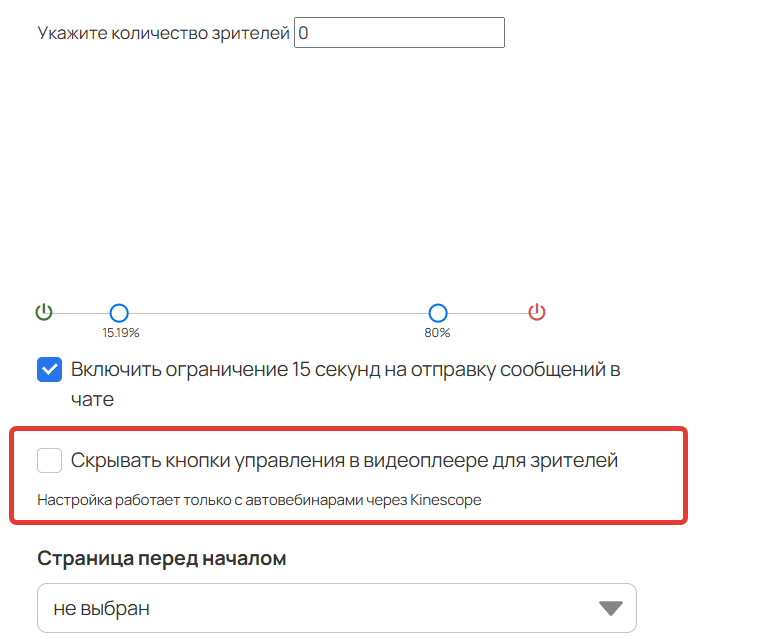Select the slider handle at 15.19%
The image size is (770, 639).
pos(119,313)
